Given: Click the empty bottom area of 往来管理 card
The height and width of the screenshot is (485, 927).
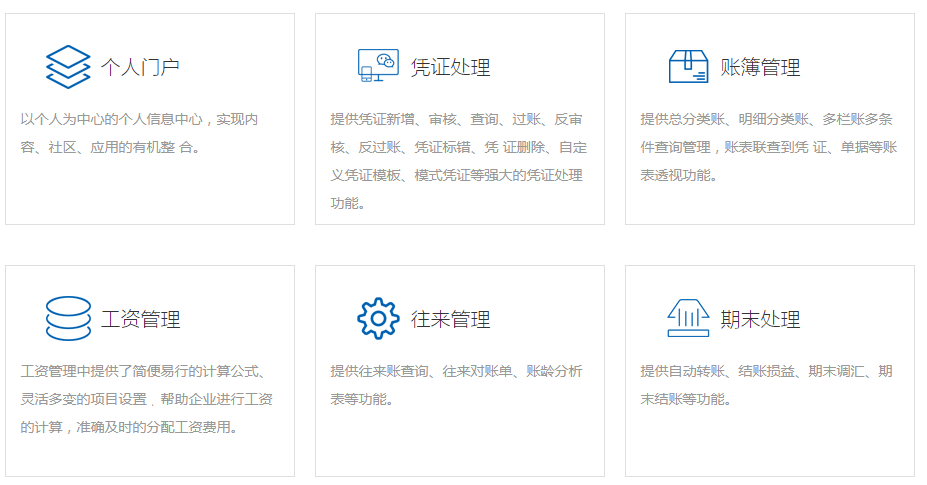Looking at the screenshot, I should (459, 445).
